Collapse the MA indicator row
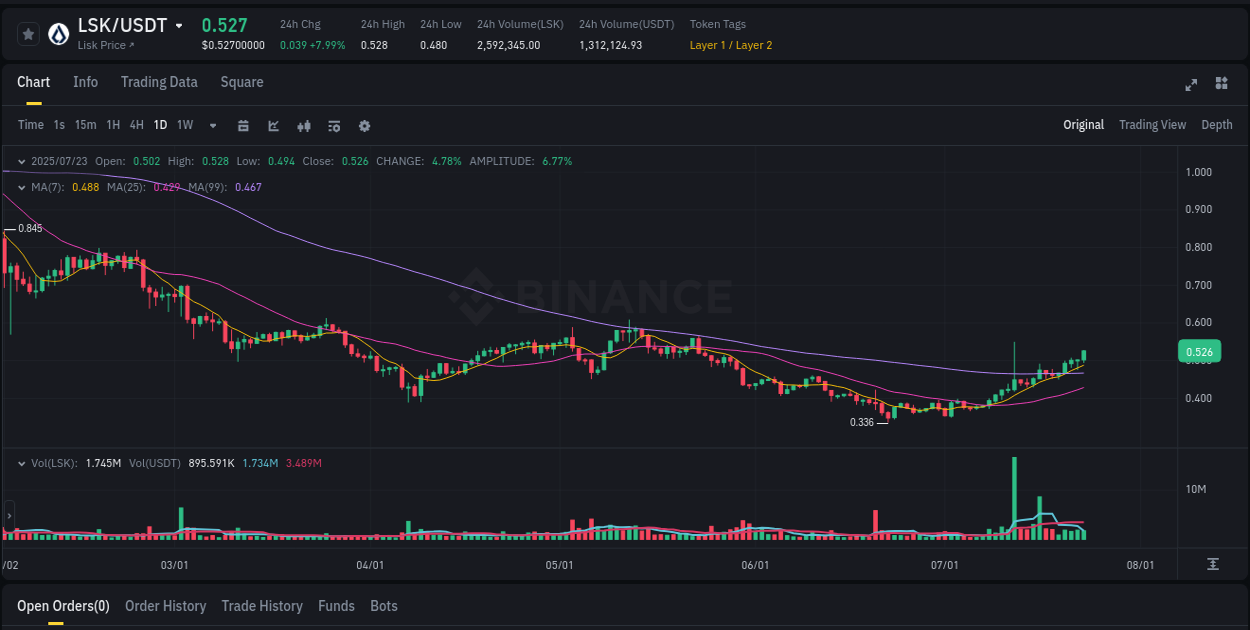This screenshot has width=1250, height=630. (21, 187)
